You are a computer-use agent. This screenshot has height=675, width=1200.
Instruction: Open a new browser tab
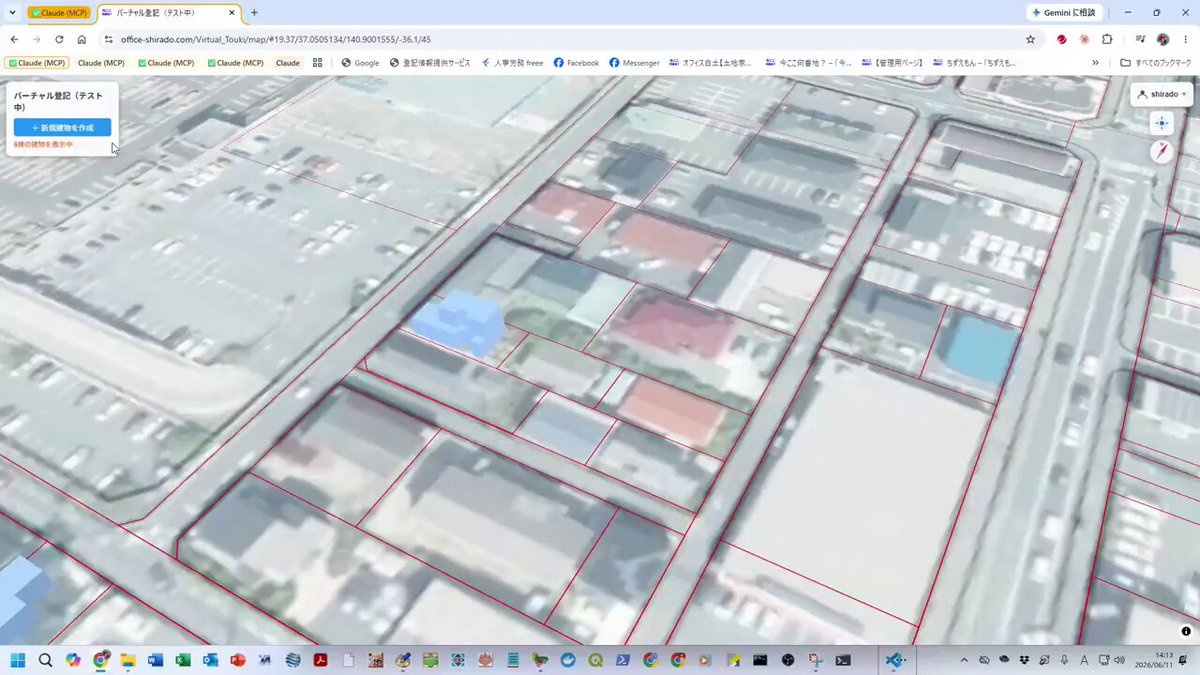[x=254, y=13]
